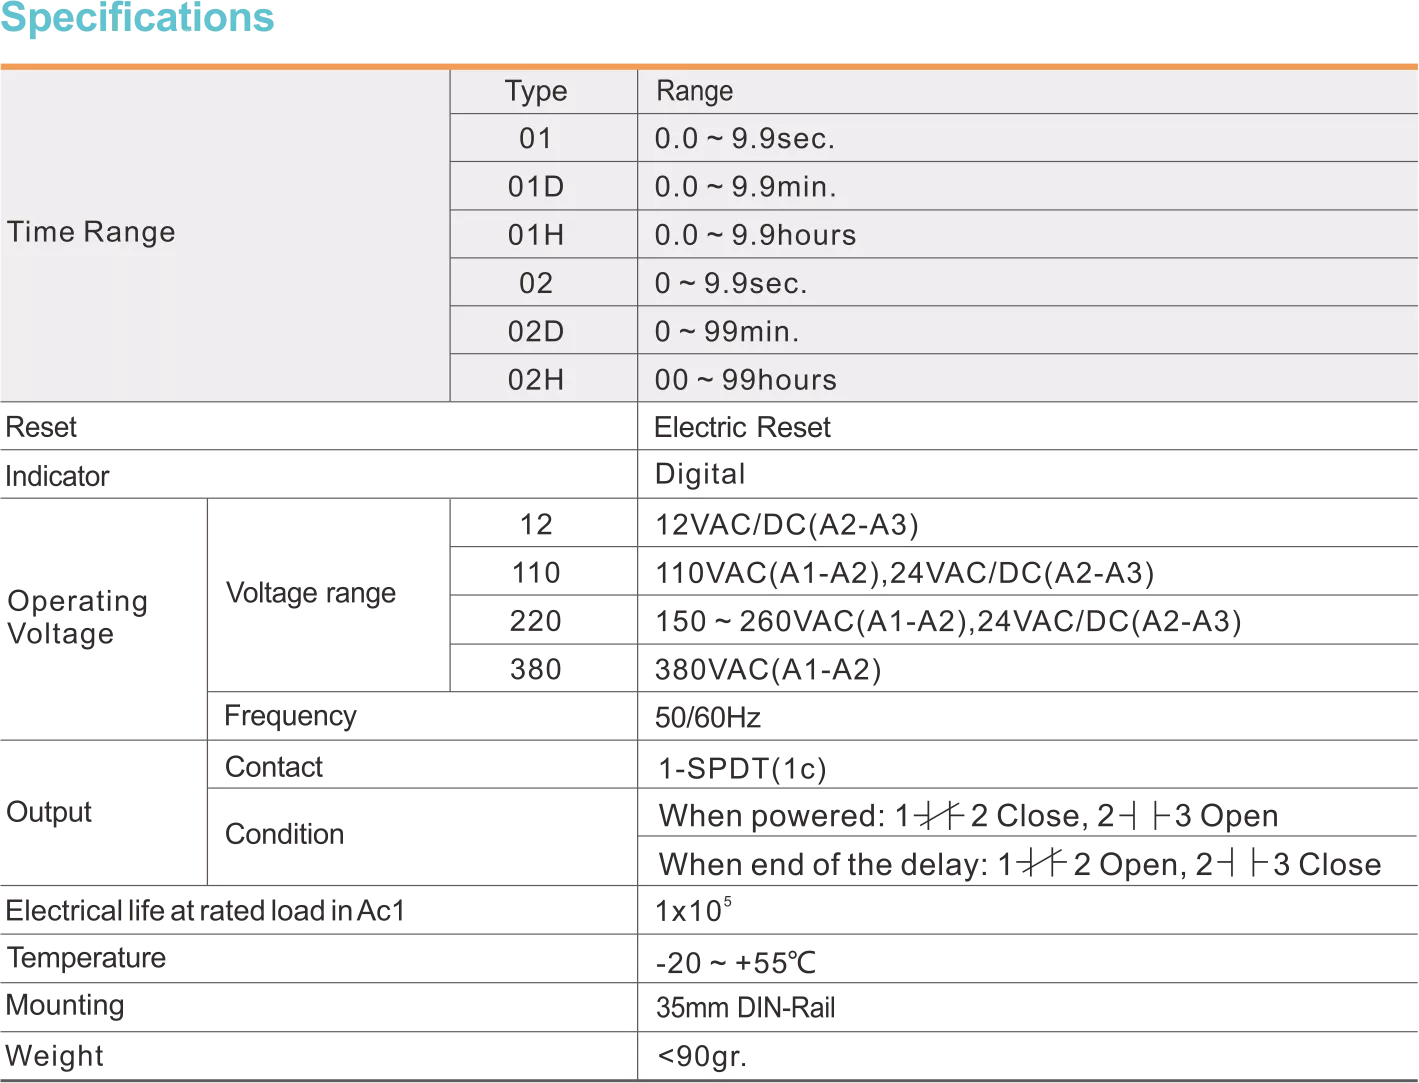Select type 02 cell
The width and height of the screenshot is (1419, 1083).
pyautogui.click(x=536, y=283)
